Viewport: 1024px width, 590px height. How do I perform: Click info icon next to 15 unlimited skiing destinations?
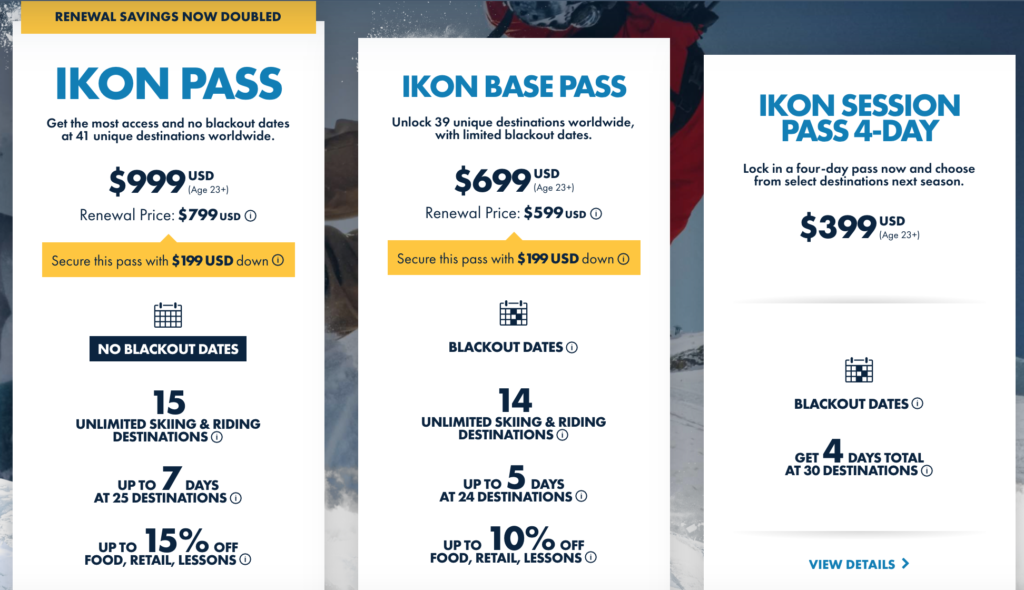pos(216,438)
